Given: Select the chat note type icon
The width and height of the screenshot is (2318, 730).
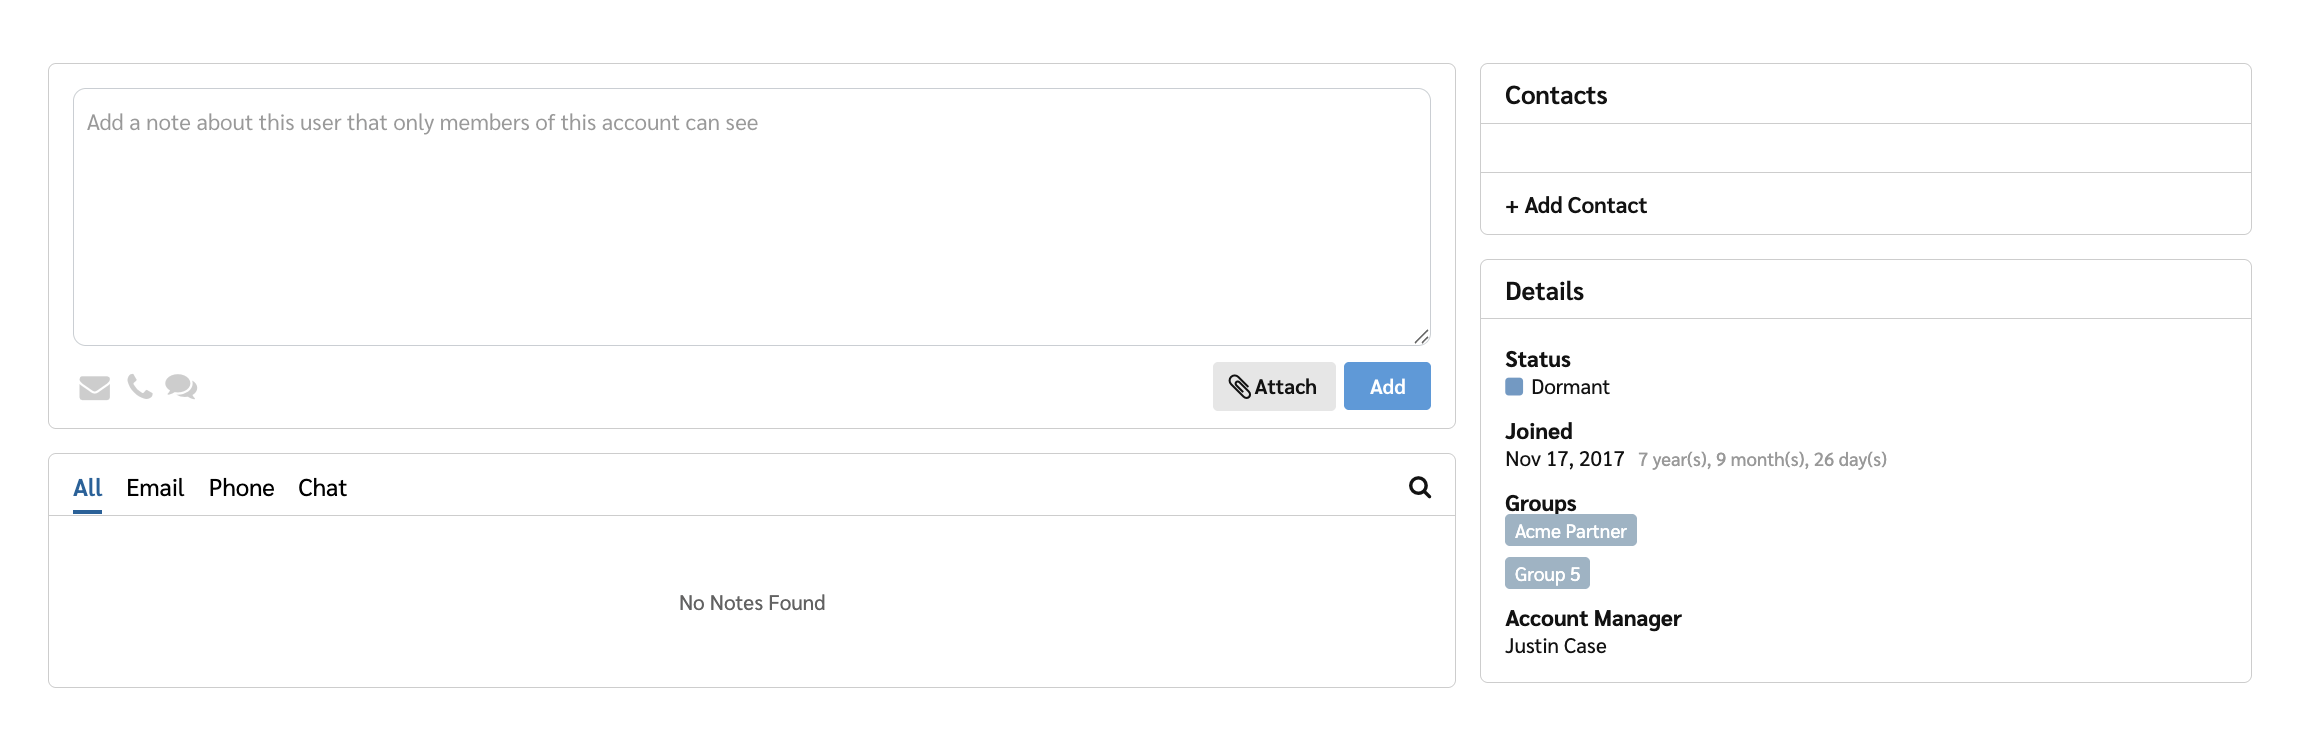Looking at the screenshot, I should pos(181,386).
